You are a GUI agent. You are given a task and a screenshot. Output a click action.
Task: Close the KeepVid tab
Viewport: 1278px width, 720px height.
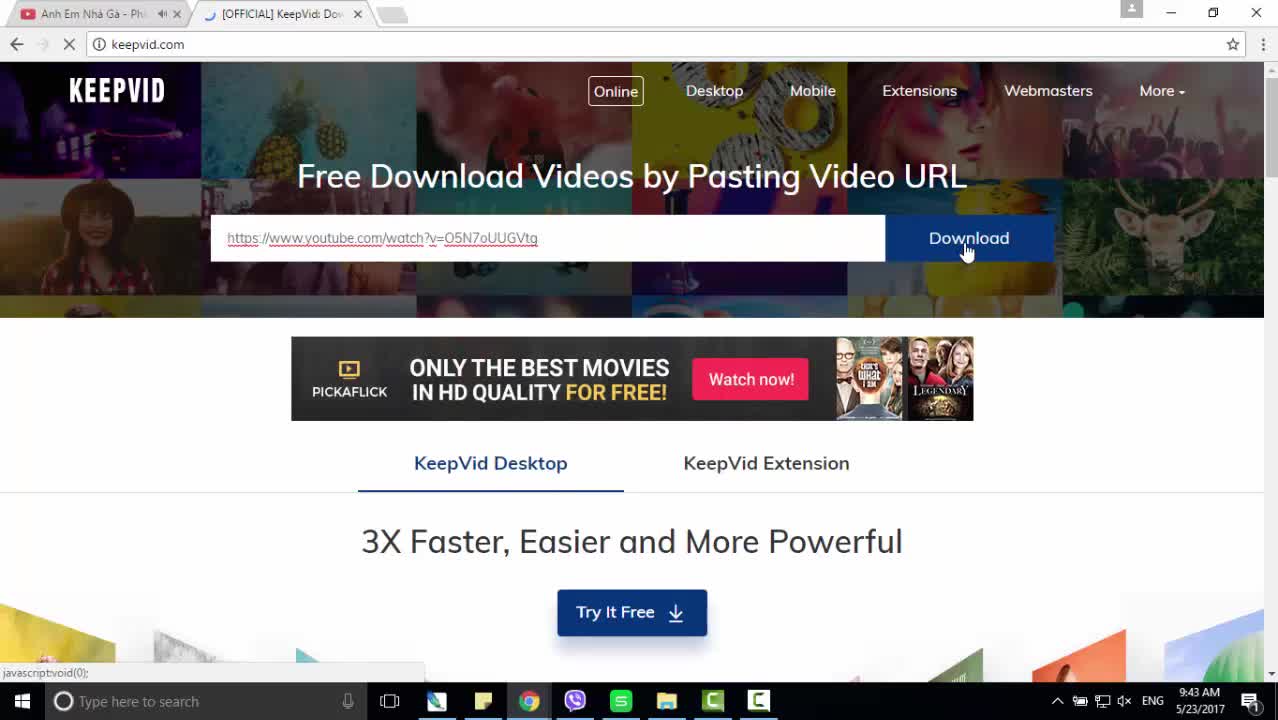tap(357, 14)
